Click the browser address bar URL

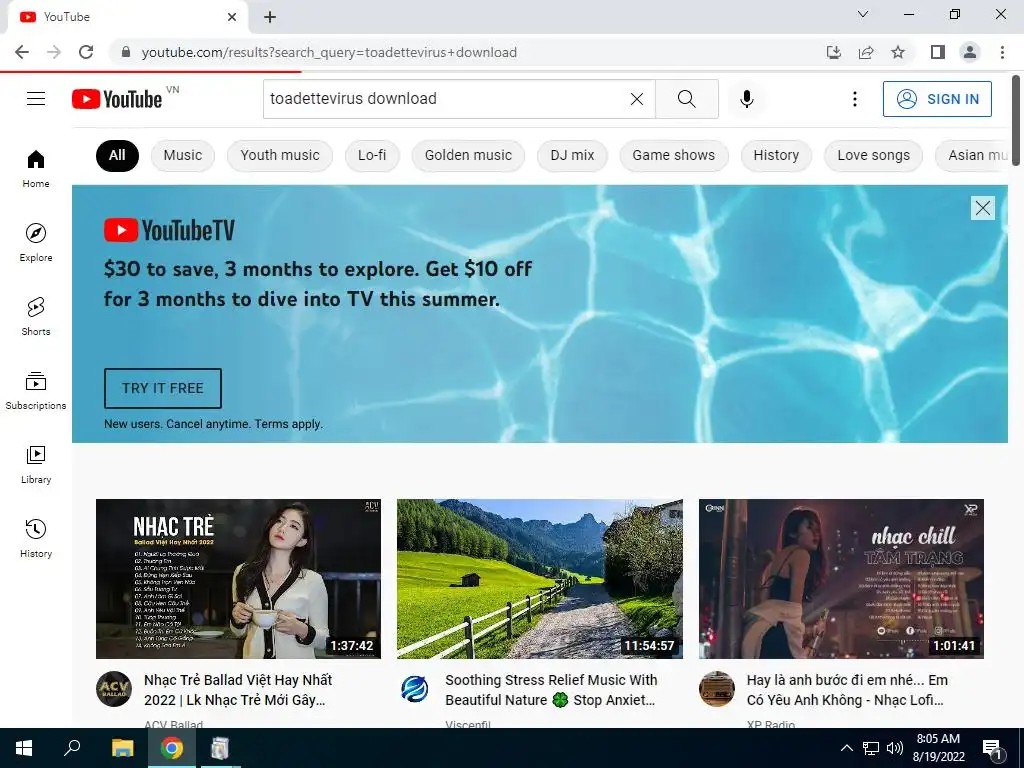(329, 52)
